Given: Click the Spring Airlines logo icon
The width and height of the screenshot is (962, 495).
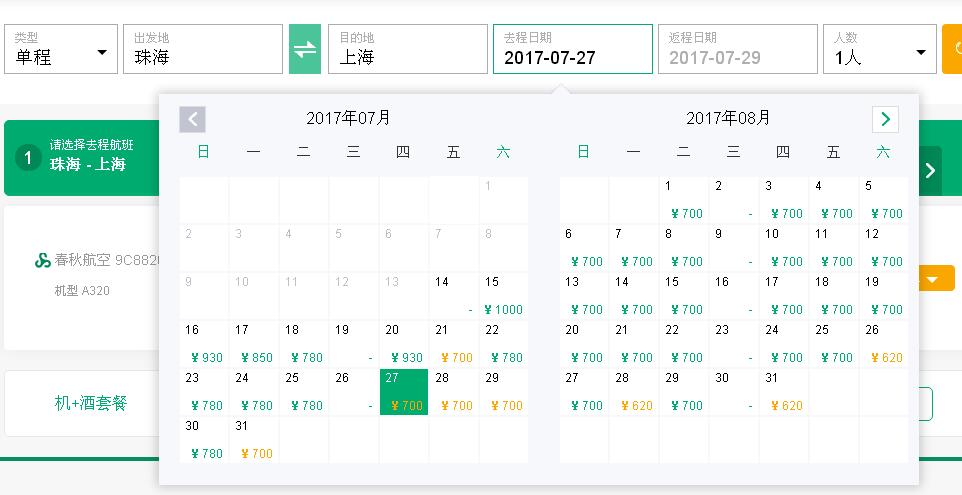Looking at the screenshot, I should 43,261.
